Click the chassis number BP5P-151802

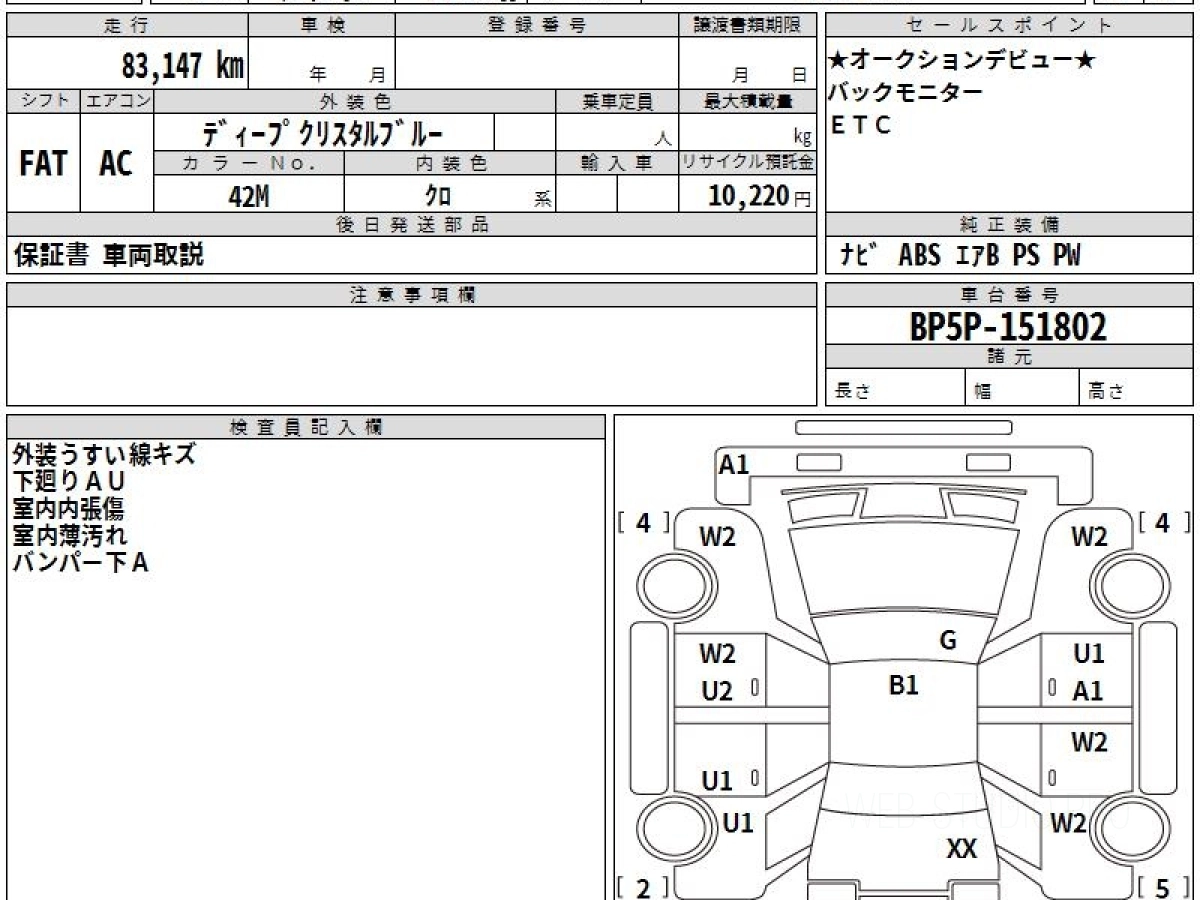[x=1009, y=326]
